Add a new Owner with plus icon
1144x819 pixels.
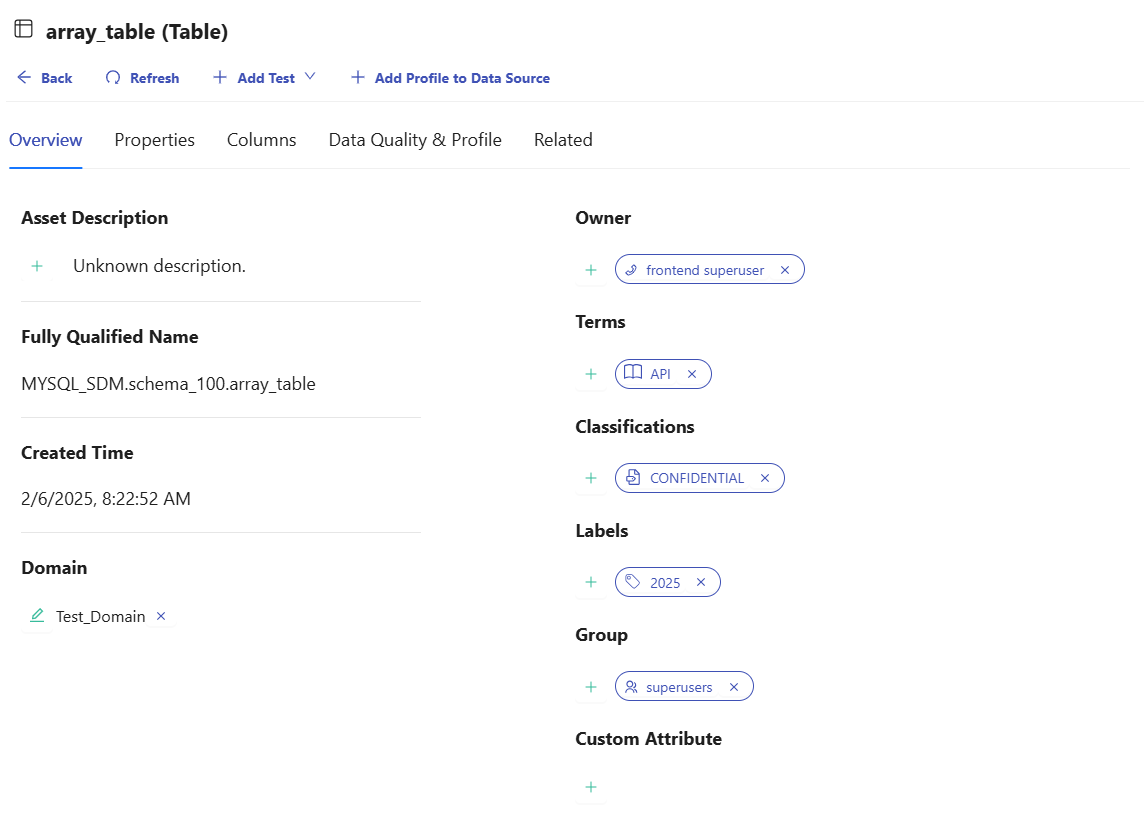pyautogui.click(x=591, y=270)
